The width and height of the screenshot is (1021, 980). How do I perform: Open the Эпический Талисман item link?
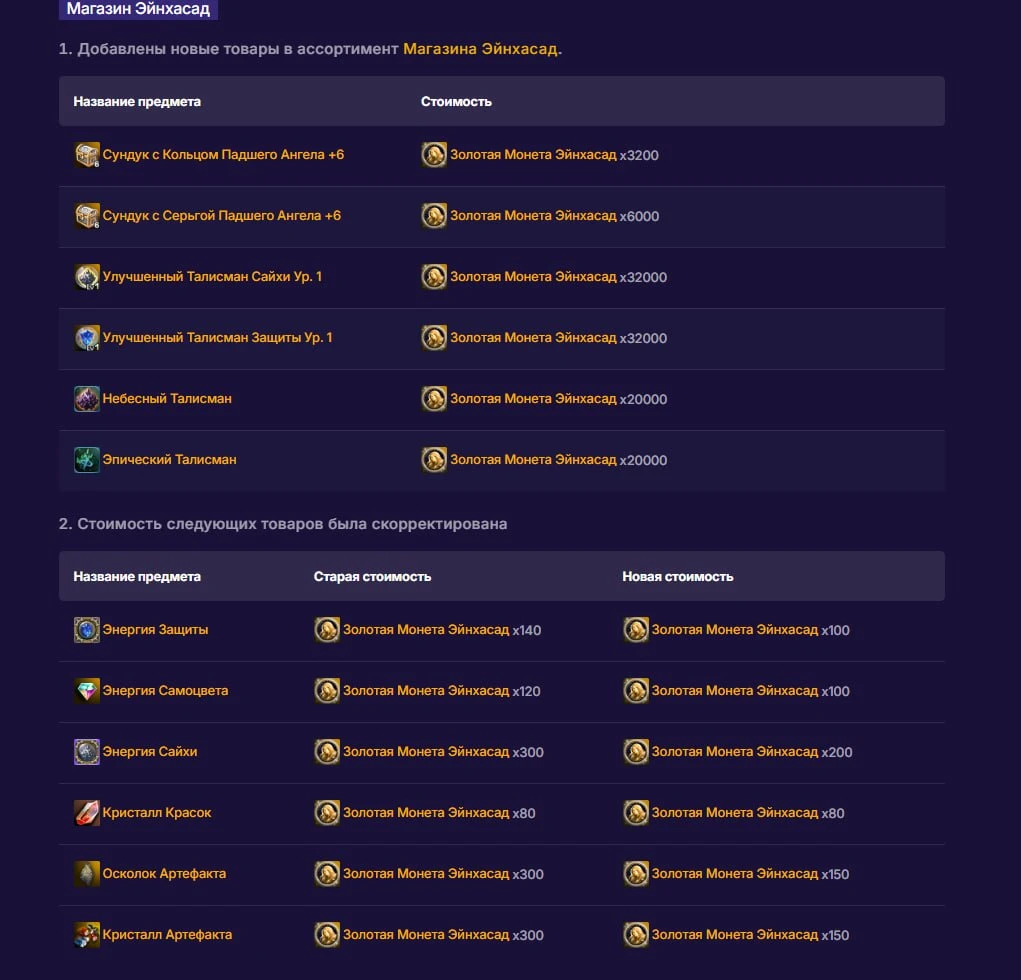(x=169, y=460)
